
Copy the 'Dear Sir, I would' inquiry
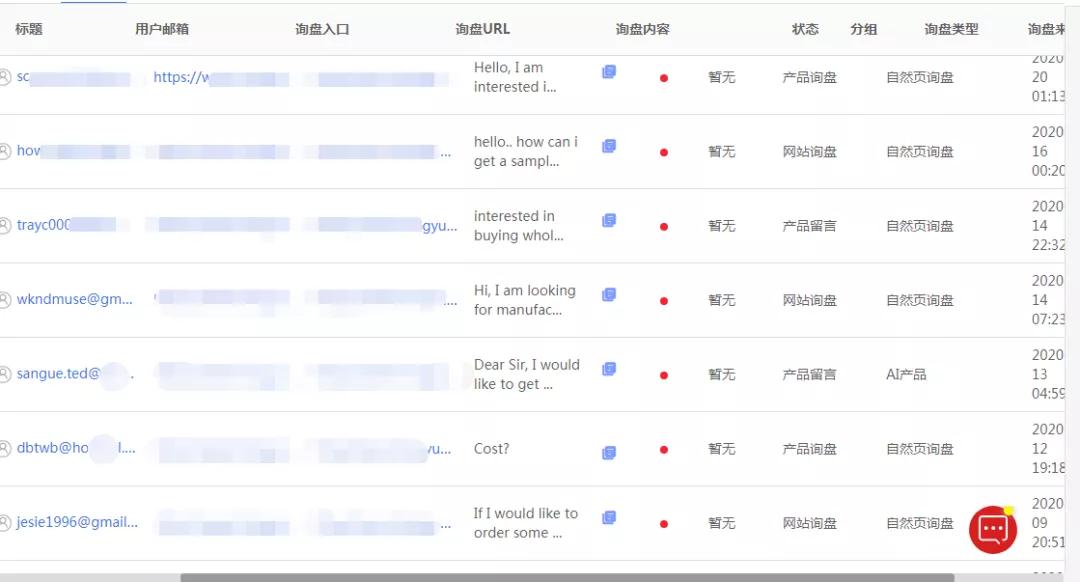pos(608,369)
